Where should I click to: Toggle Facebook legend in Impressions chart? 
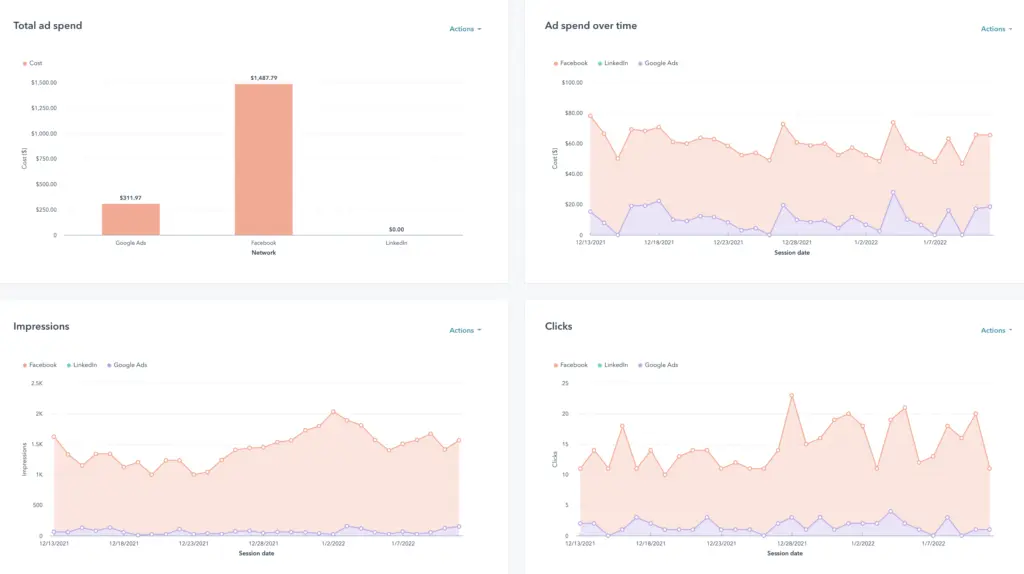click(x=40, y=365)
